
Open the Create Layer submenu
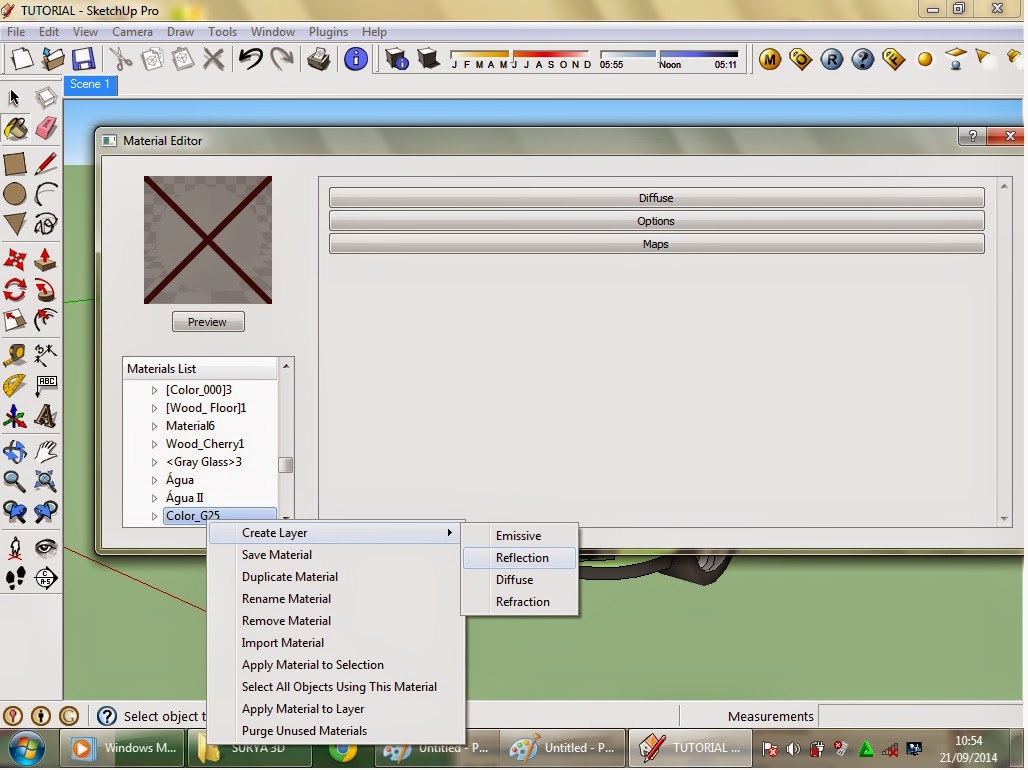(335, 533)
